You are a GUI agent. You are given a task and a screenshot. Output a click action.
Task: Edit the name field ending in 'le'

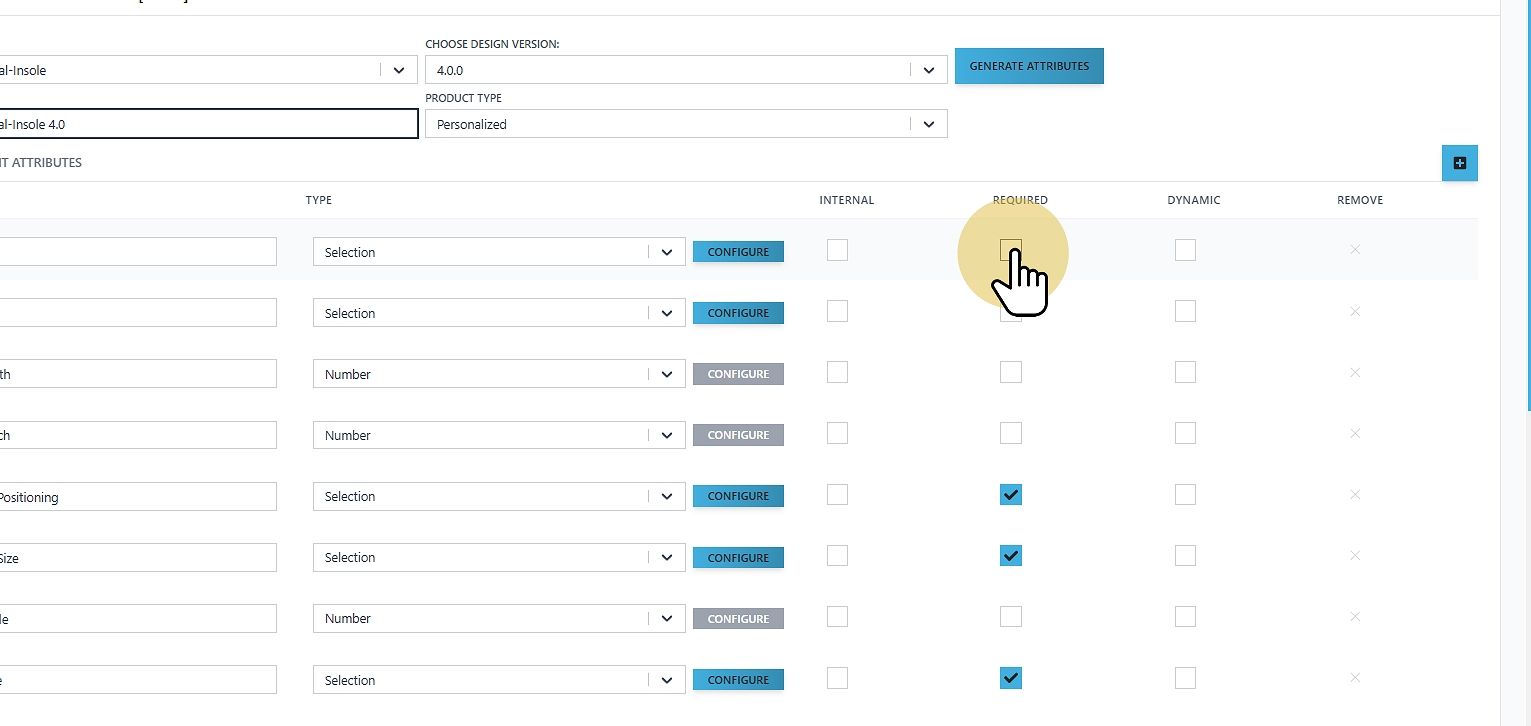pos(138,618)
